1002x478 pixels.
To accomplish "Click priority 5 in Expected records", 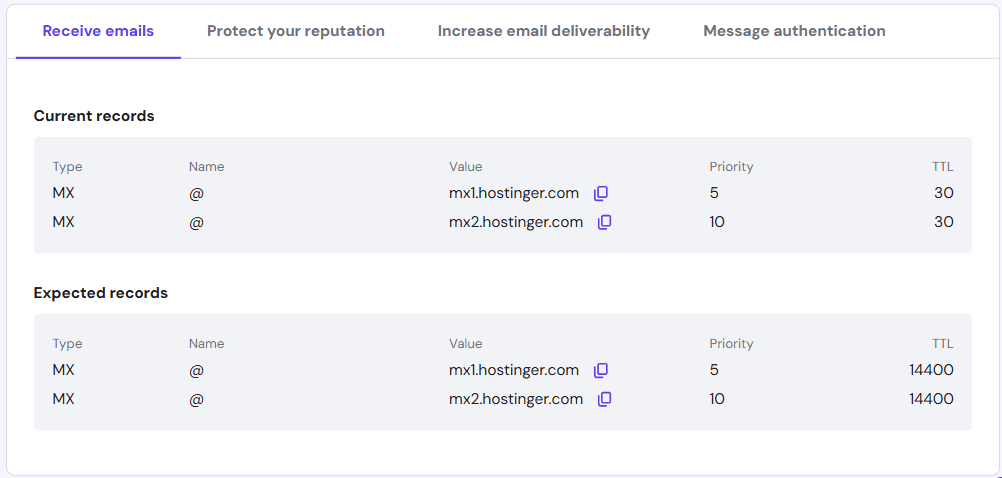I will click(x=714, y=370).
